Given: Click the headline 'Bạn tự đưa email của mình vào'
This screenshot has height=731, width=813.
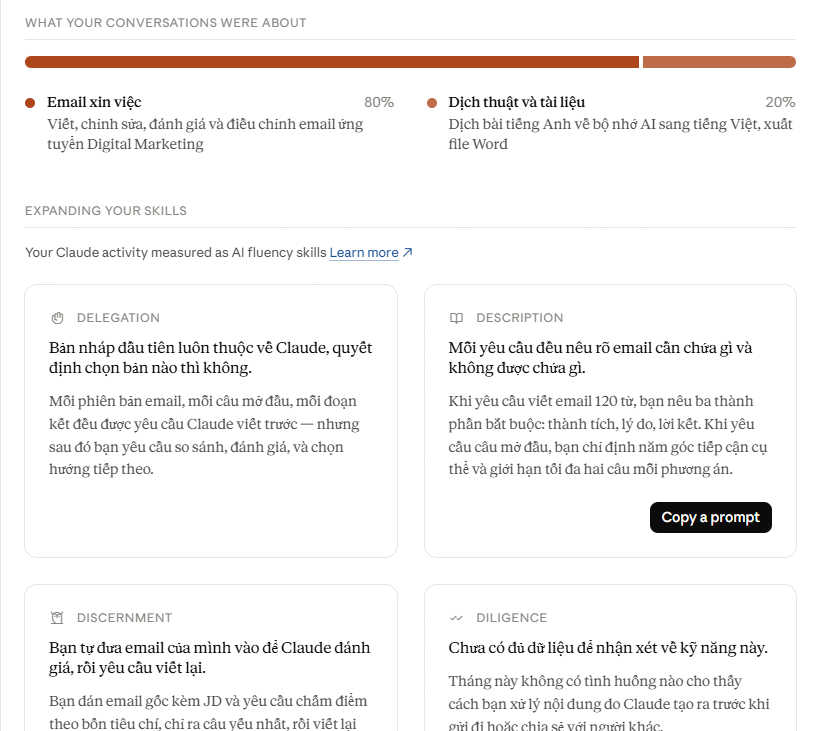Looking at the screenshot, I should [209, 657].
